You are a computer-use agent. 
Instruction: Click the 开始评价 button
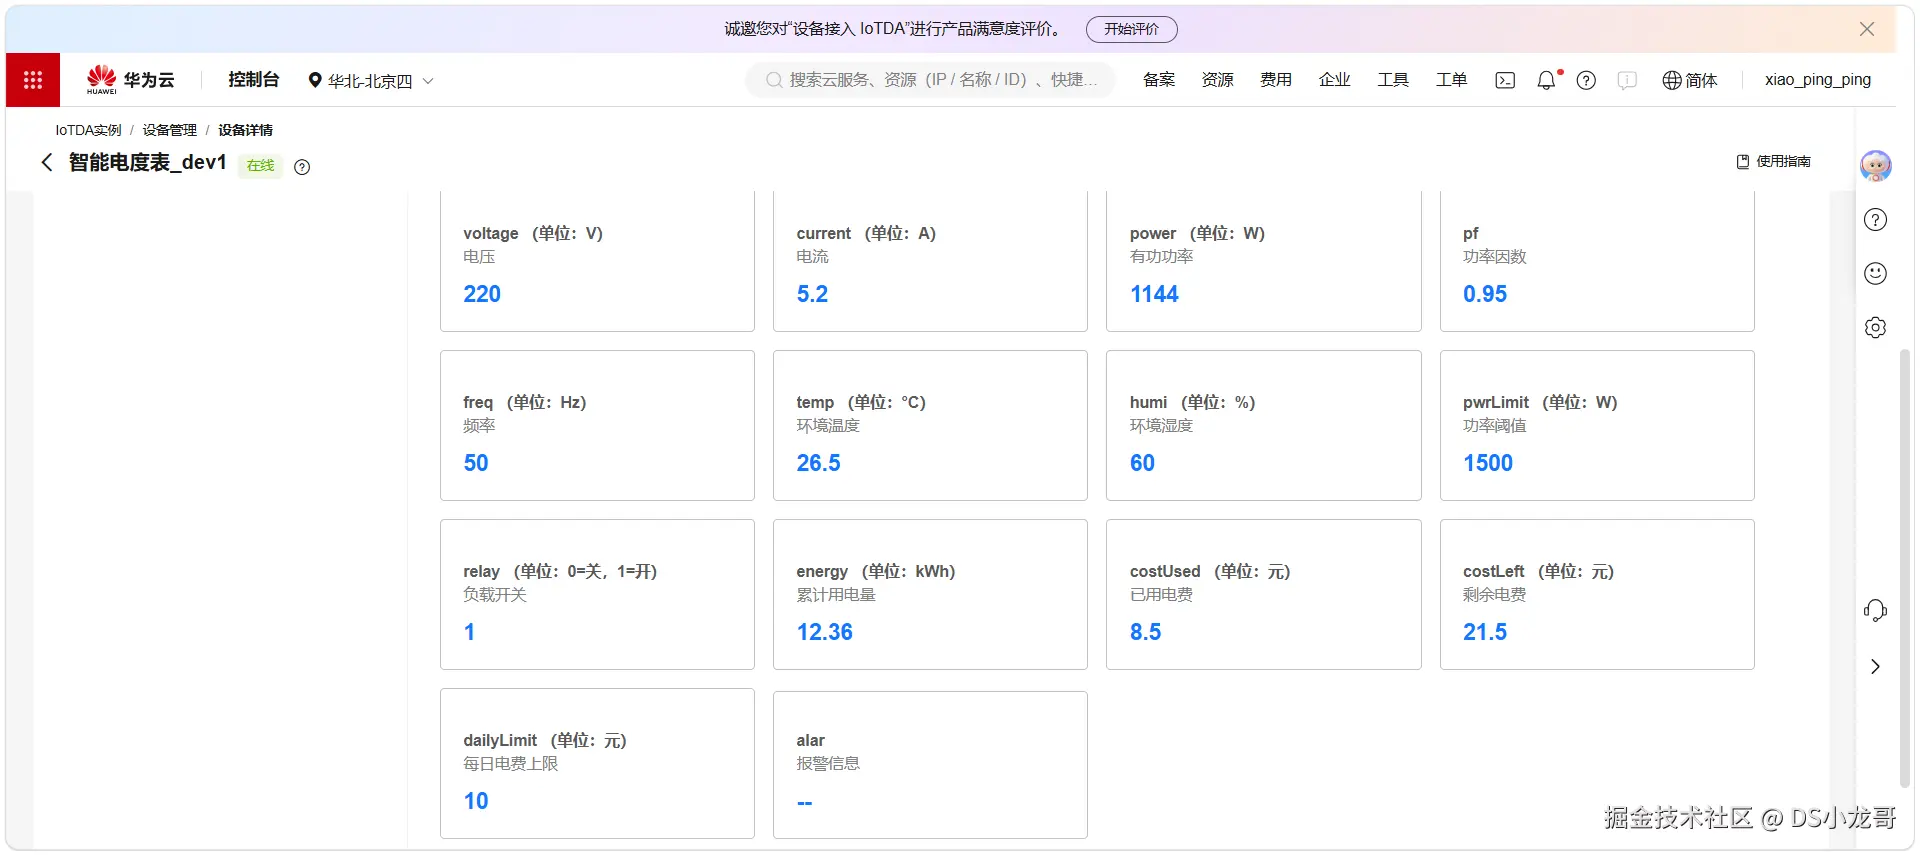point(1131,29)
